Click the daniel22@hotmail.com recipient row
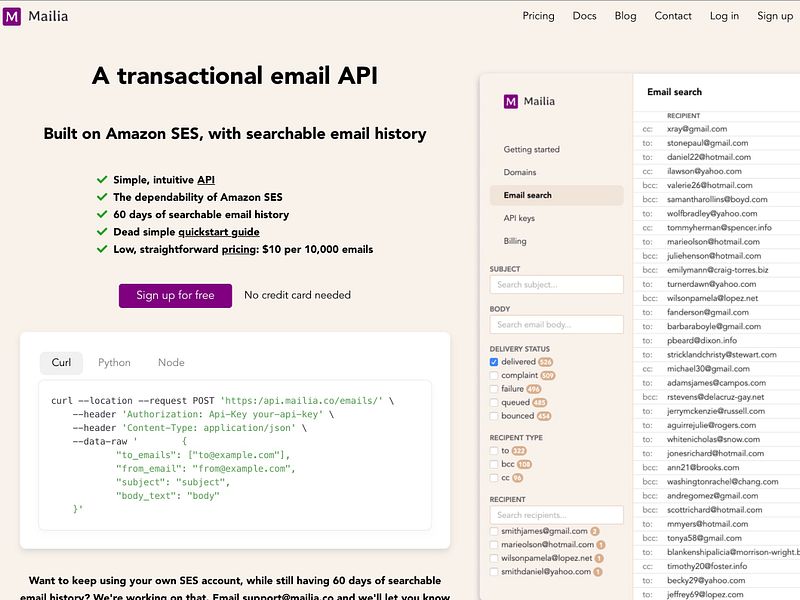 (716, 157)
